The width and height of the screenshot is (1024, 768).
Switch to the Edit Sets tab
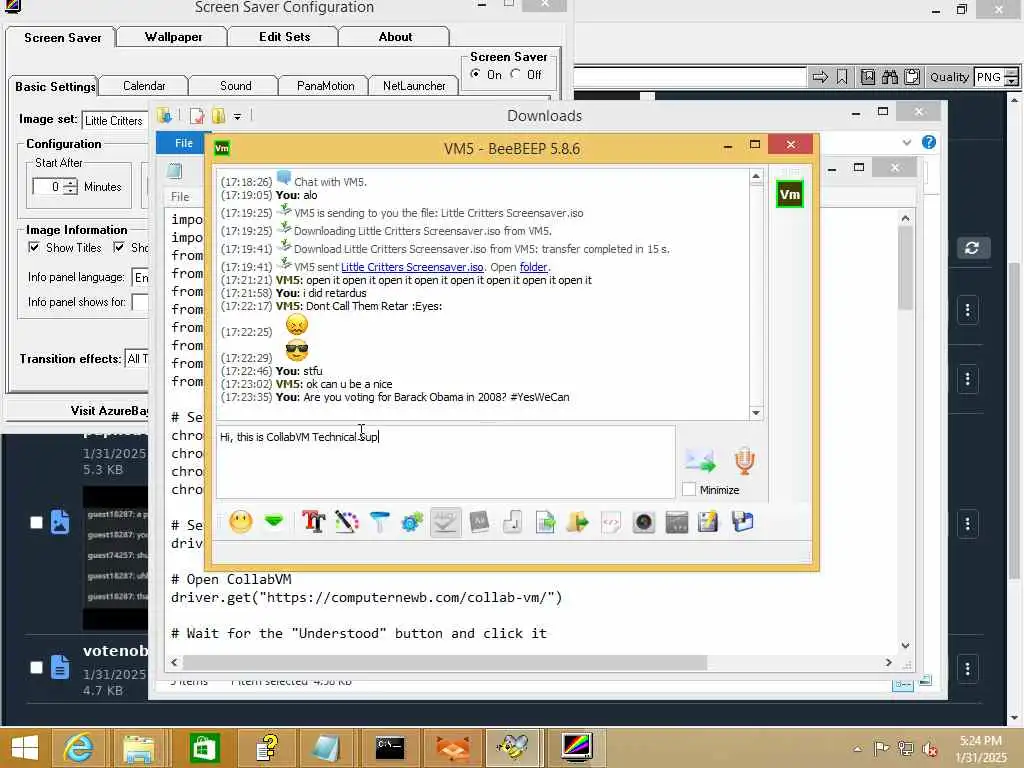(x=284, y=37)
